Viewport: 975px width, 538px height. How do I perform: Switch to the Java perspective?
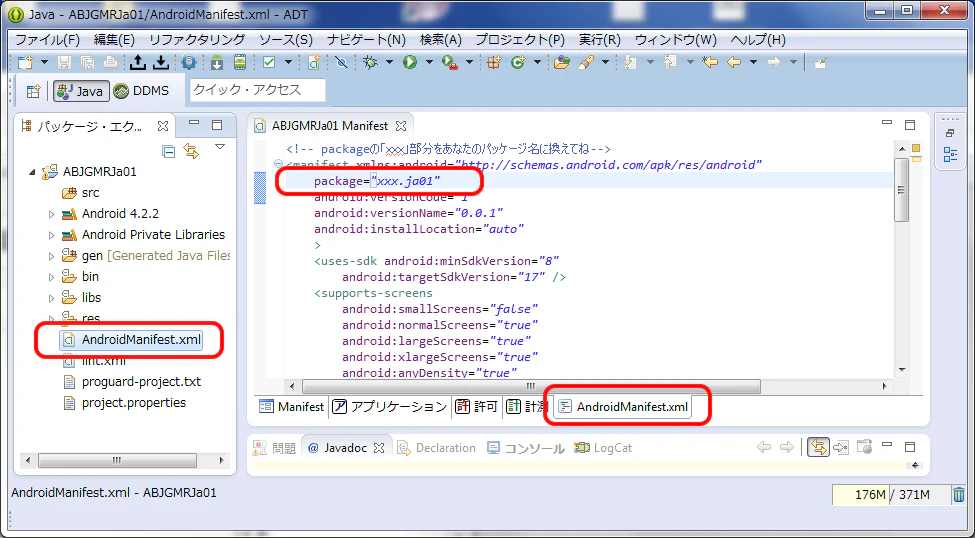pyautogui.click(x=81, y=91)
